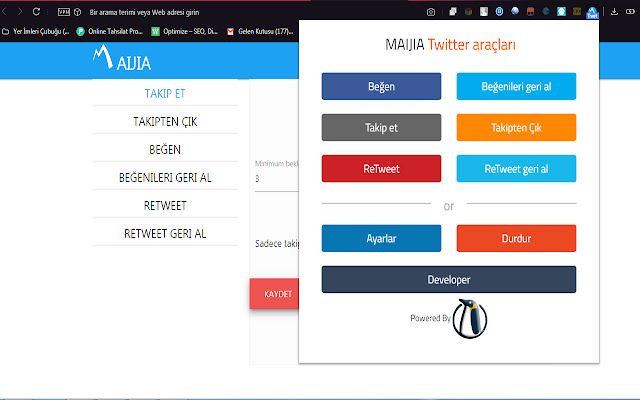The width and height of the screenshot is (640, 400).
Task: Click the KAYDET save button
Action: (274, 294)
